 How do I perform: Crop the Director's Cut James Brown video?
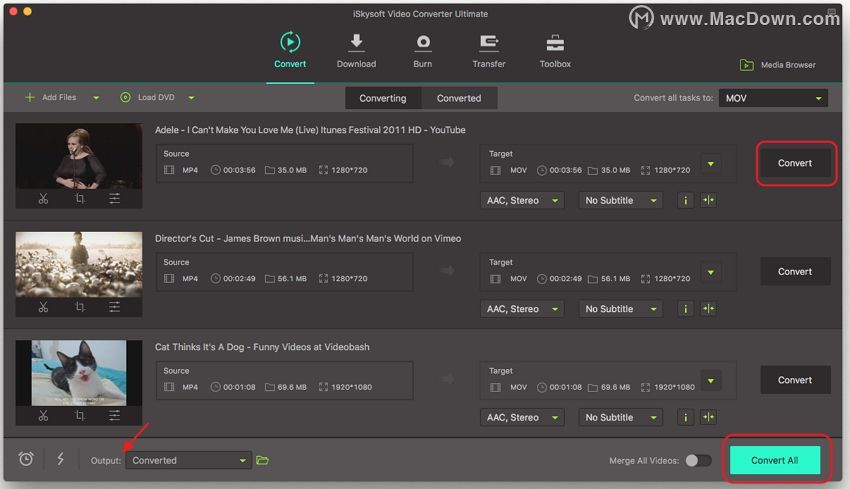coord(80,307)
